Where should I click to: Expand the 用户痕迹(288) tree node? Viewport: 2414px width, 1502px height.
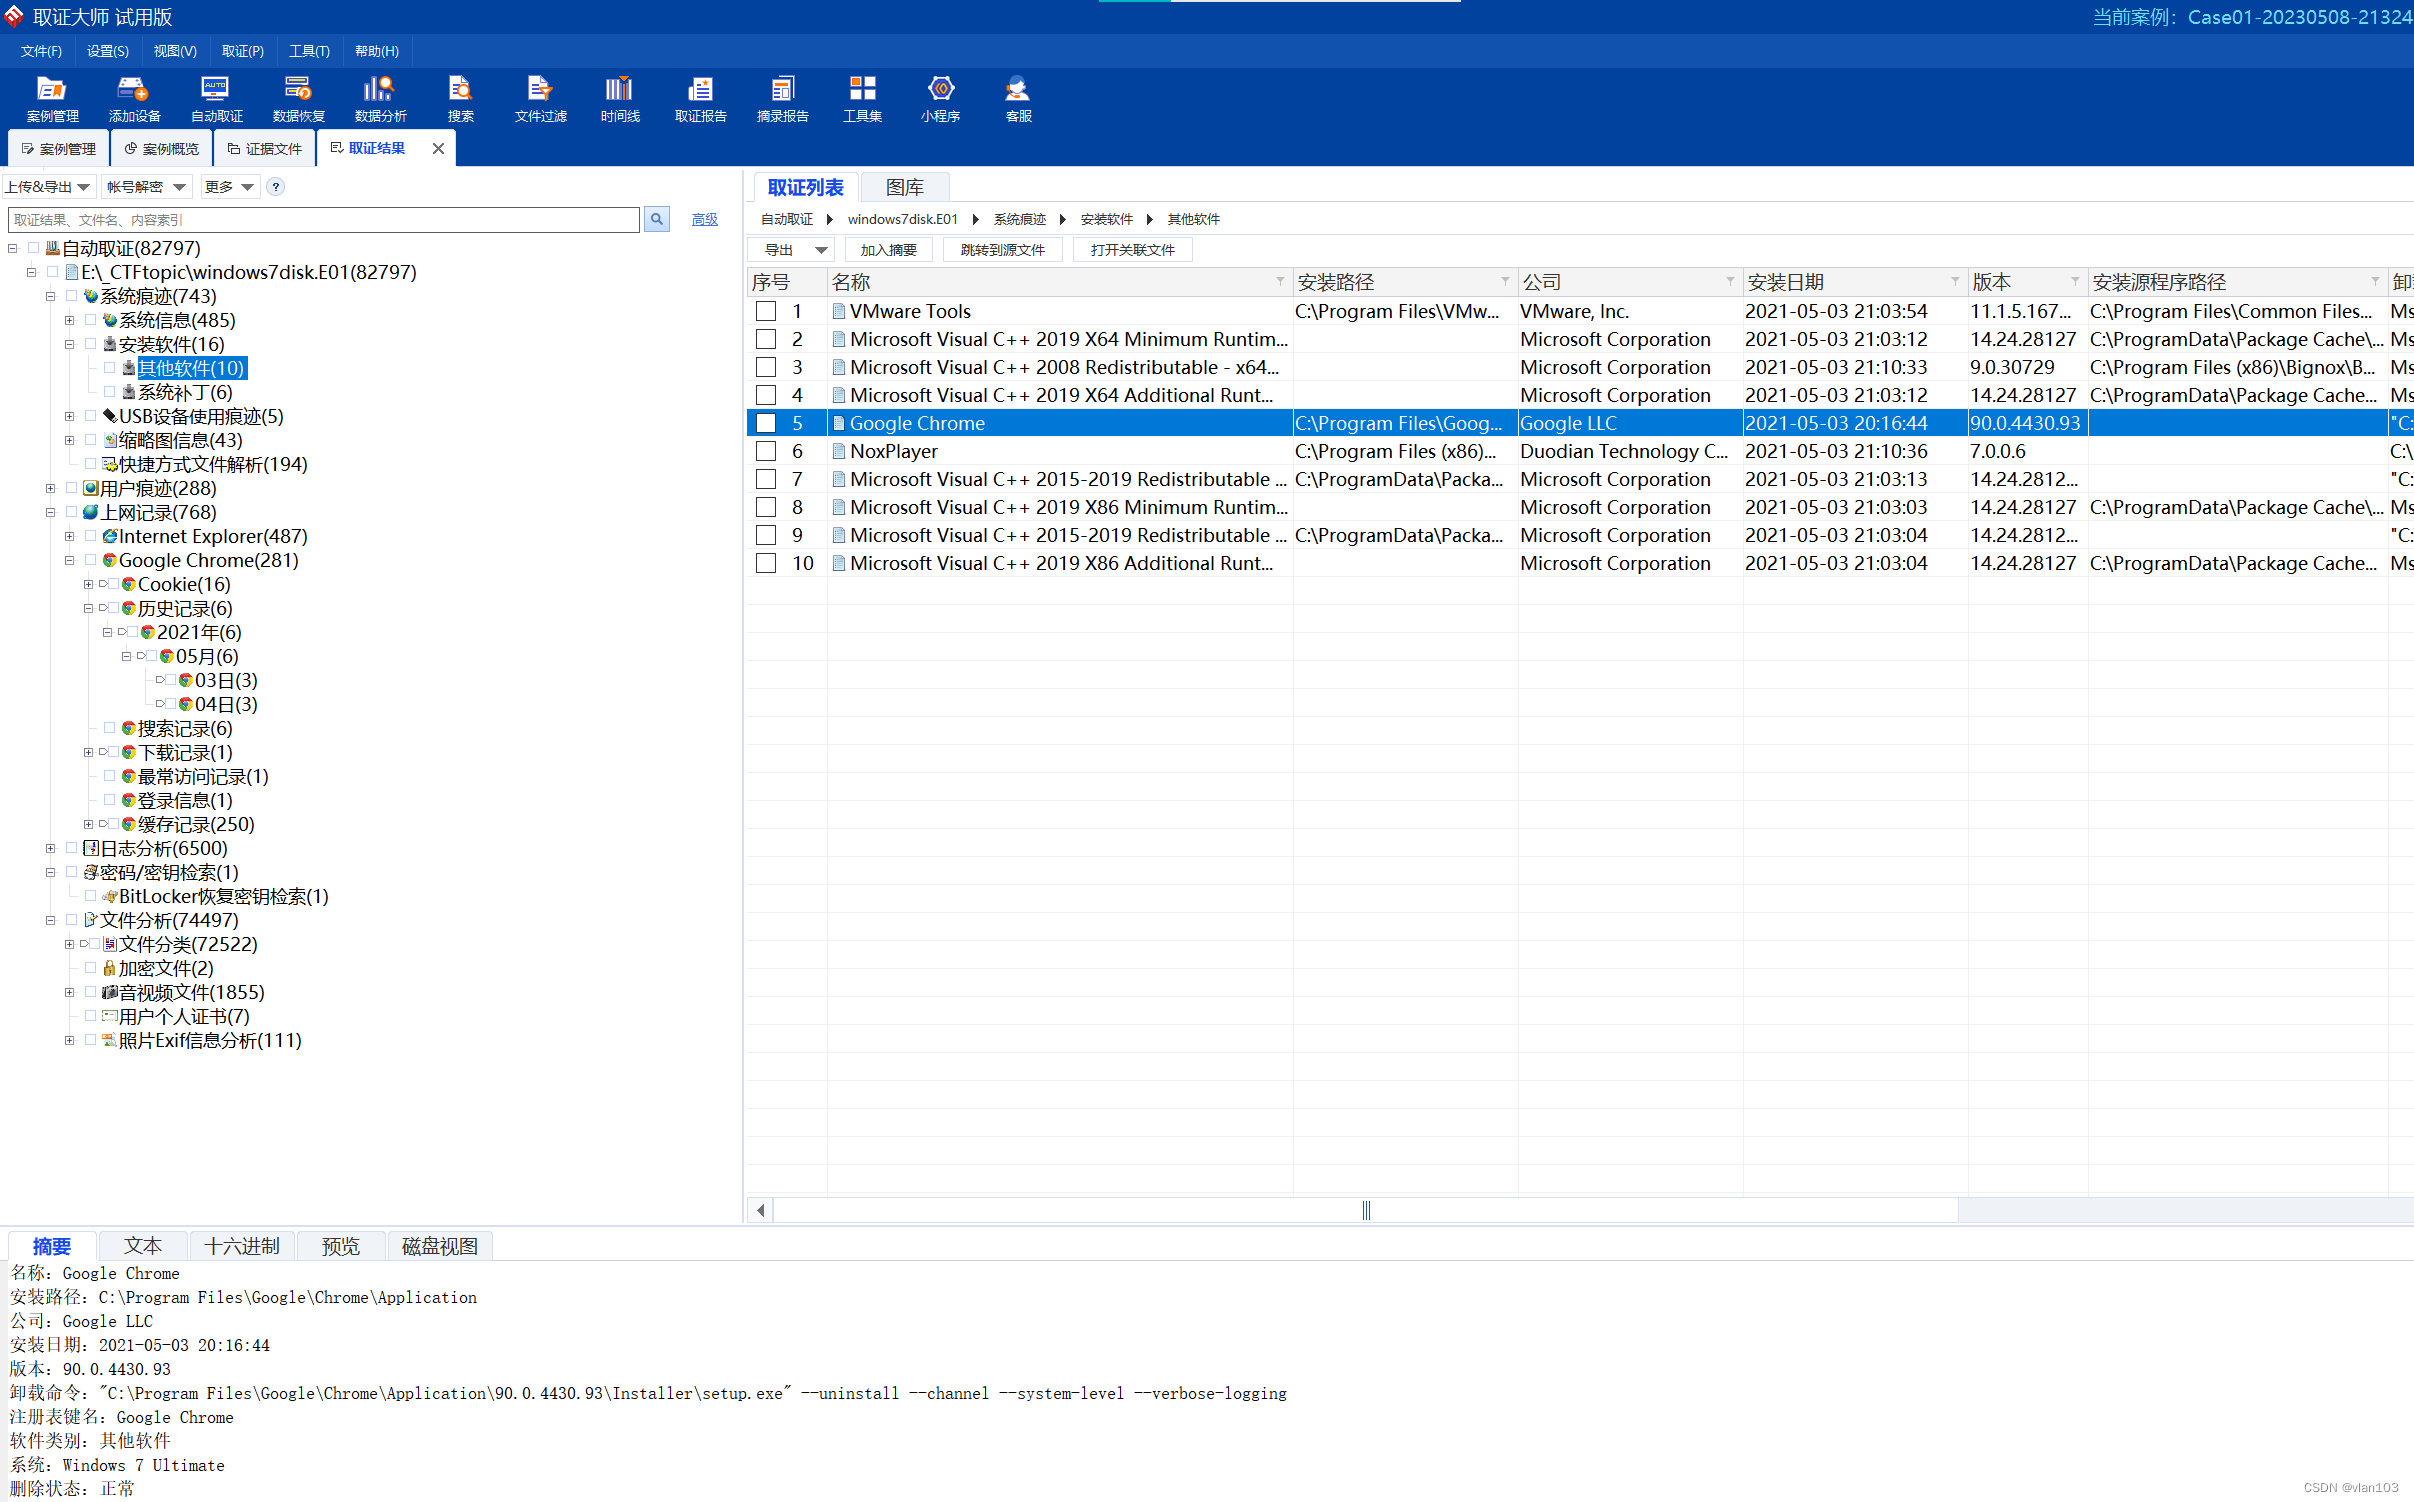pos(50,488)
